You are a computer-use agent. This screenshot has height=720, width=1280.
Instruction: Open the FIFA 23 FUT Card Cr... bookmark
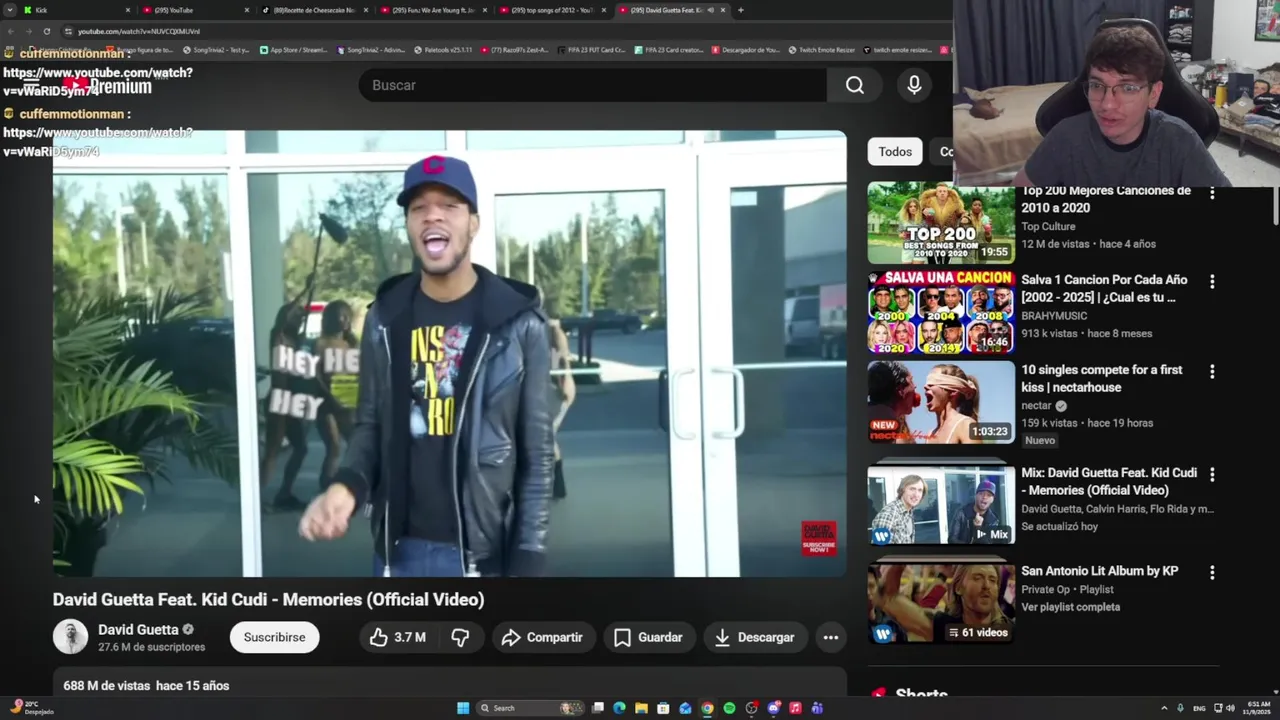point(591,50)
